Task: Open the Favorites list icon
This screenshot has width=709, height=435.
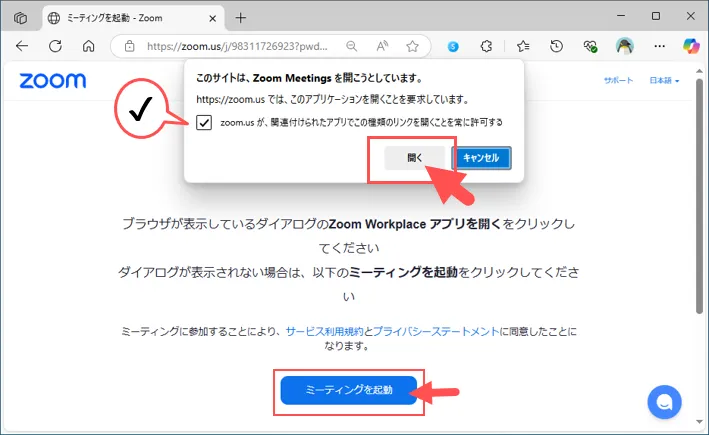Action: pos(523,46)
